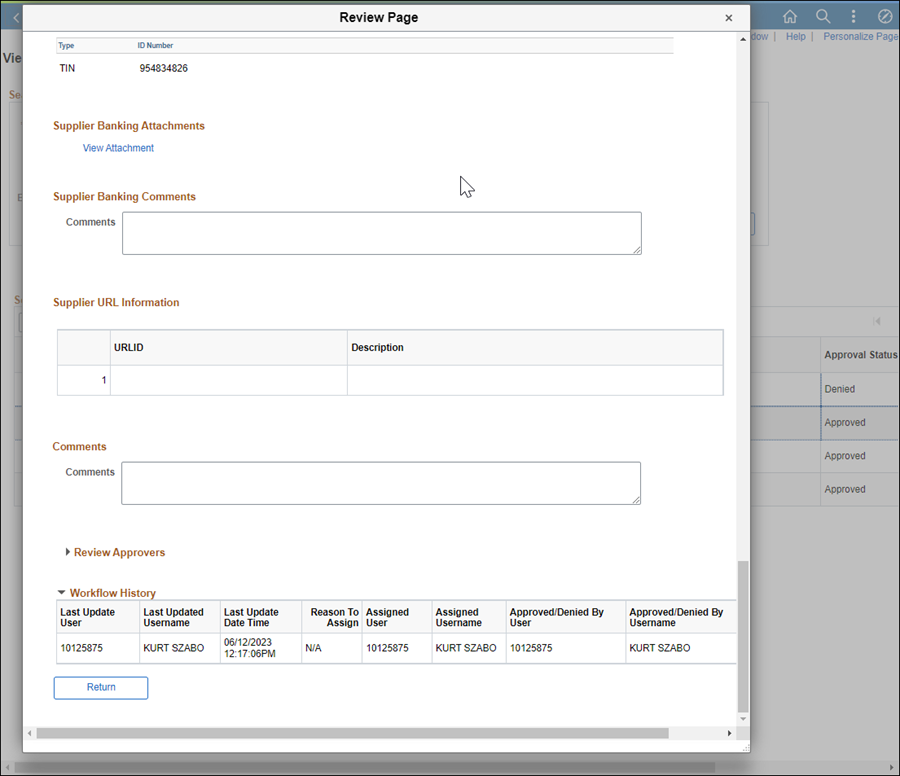Click the empty URLID cell in row 1

pyautogui.click(x=228, y=380)
